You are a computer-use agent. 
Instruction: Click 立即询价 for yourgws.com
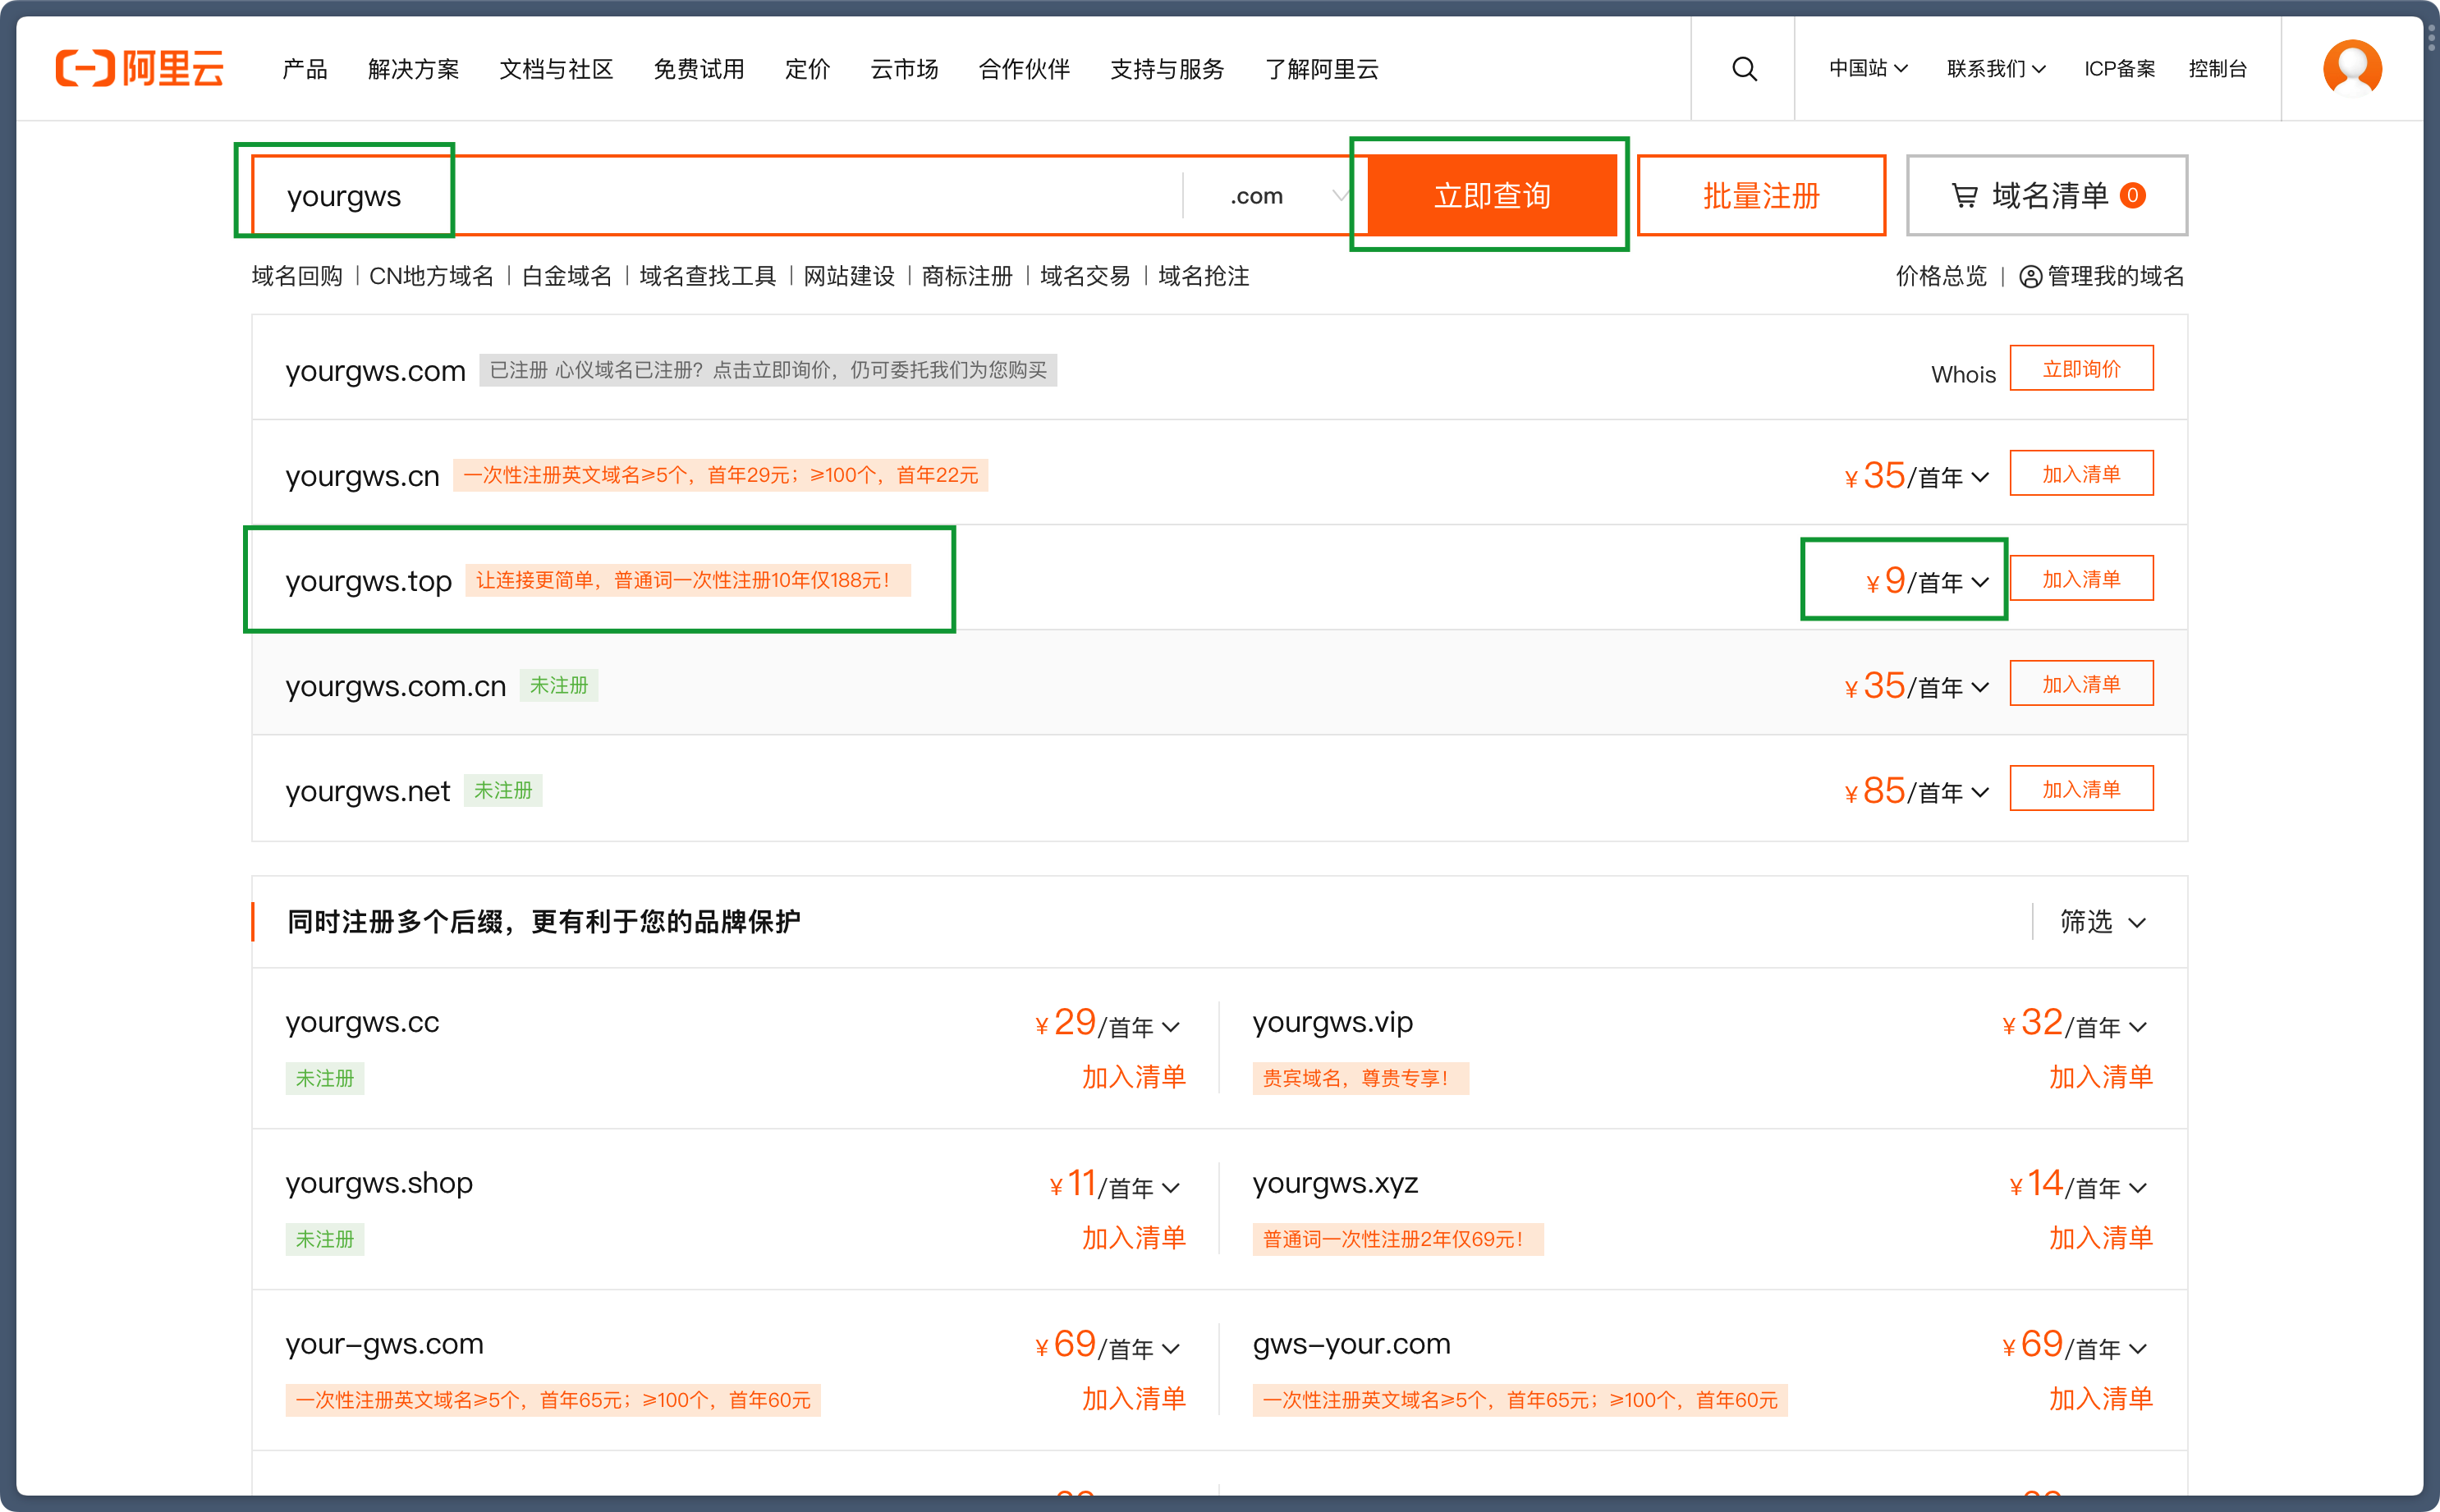point(2081,369)
